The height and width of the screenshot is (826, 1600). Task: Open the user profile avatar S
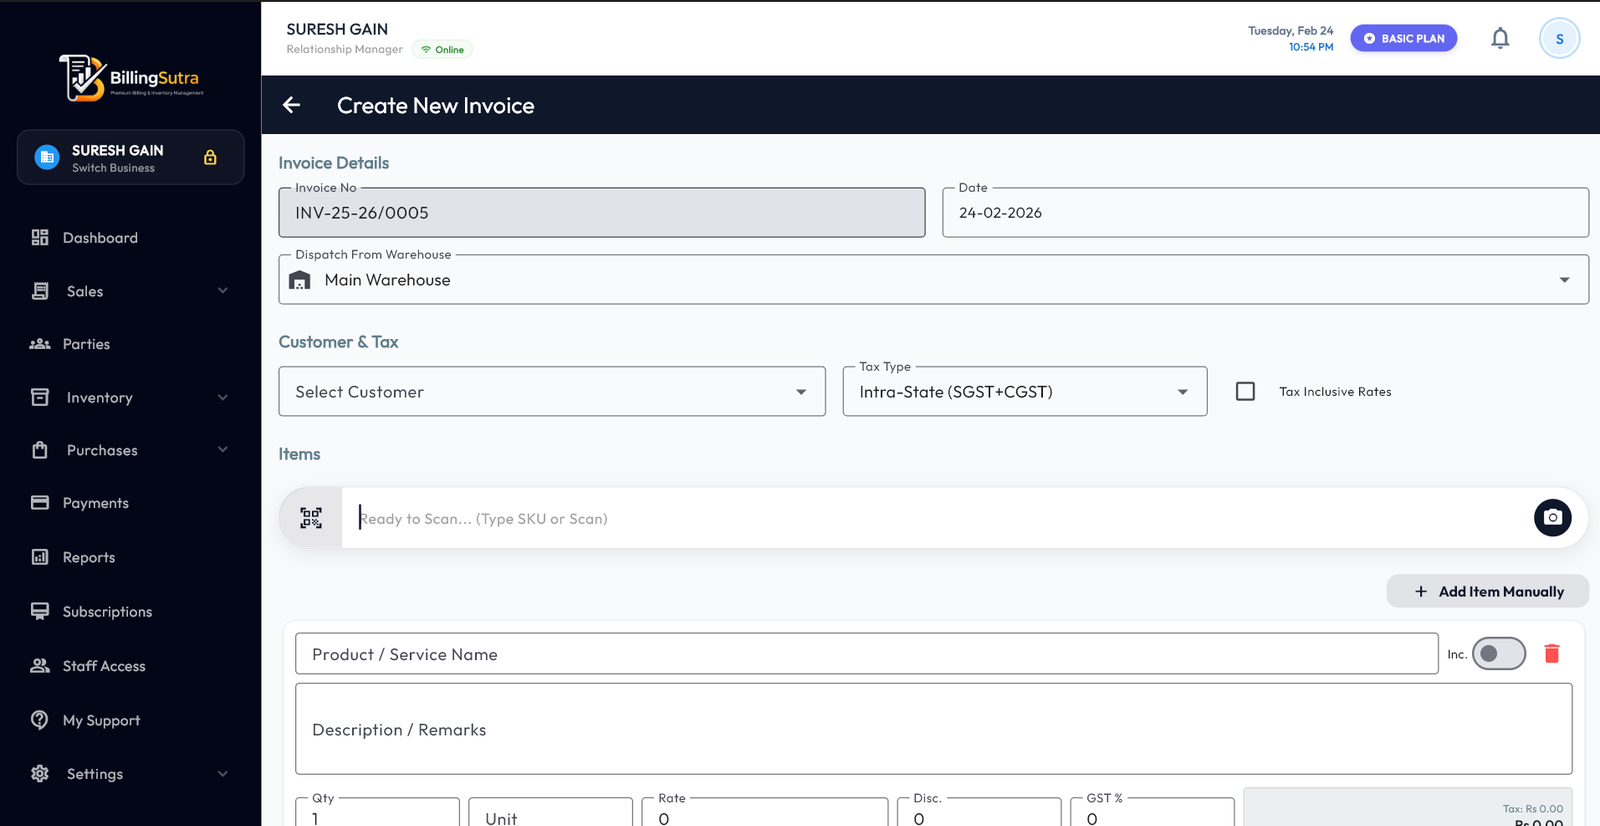(1559, 39)
